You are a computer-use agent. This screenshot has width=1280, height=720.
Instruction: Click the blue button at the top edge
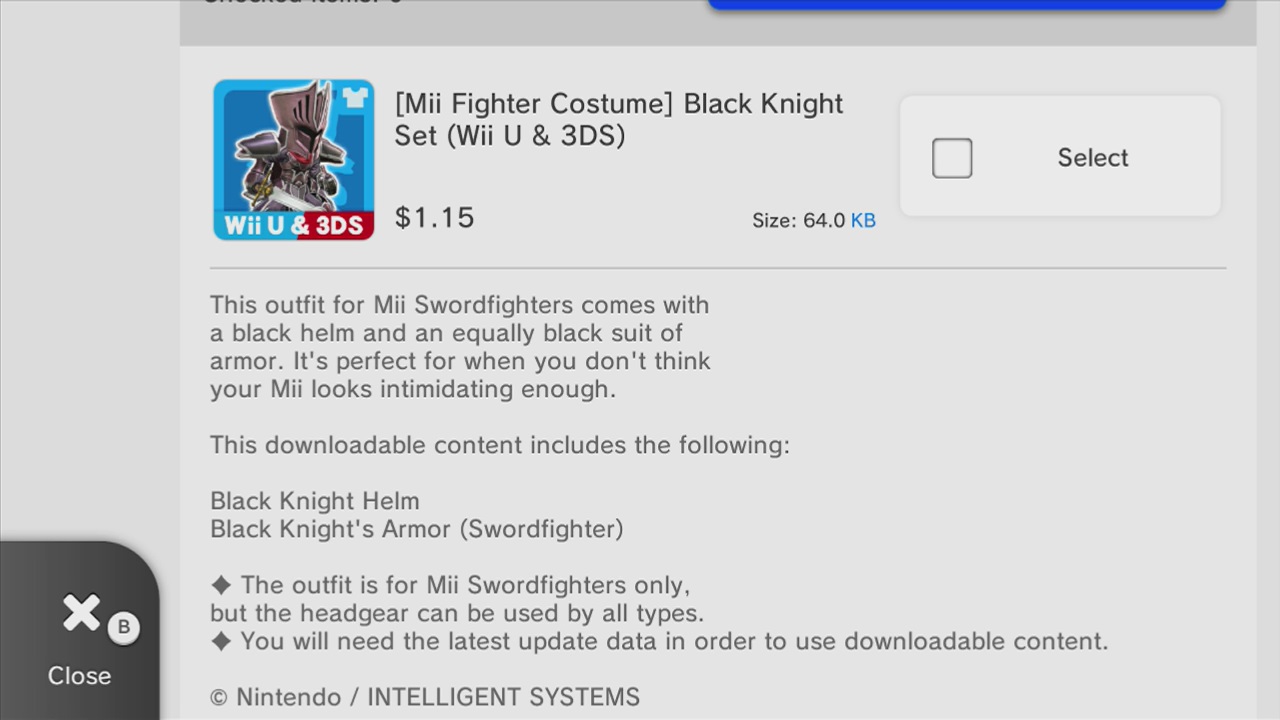pos(967,4)
